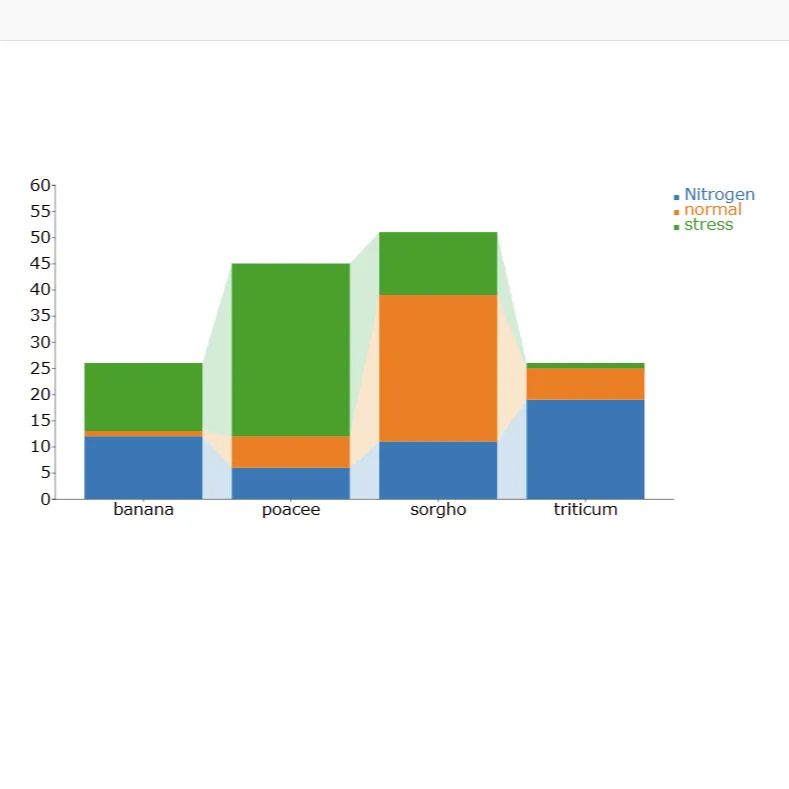
Task: Click the banana x-axis label
Action: pos(143,510)
